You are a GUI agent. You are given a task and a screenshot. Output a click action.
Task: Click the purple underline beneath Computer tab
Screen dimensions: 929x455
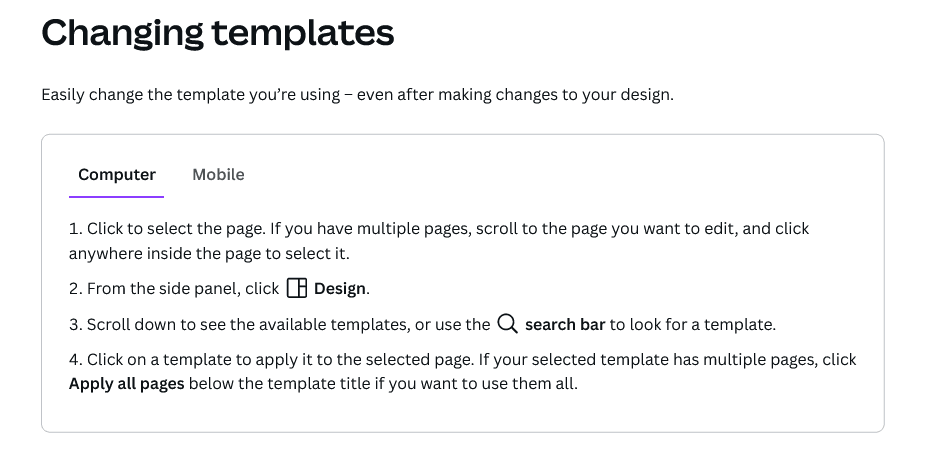click(117, 197)
